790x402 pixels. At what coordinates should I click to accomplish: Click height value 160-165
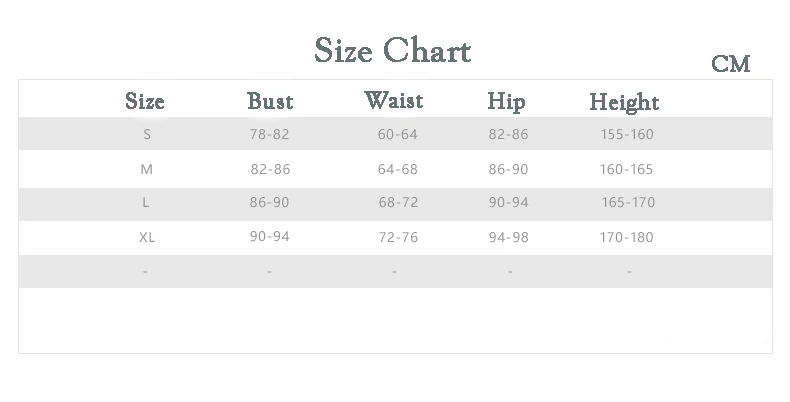click(x=626, y=169)
